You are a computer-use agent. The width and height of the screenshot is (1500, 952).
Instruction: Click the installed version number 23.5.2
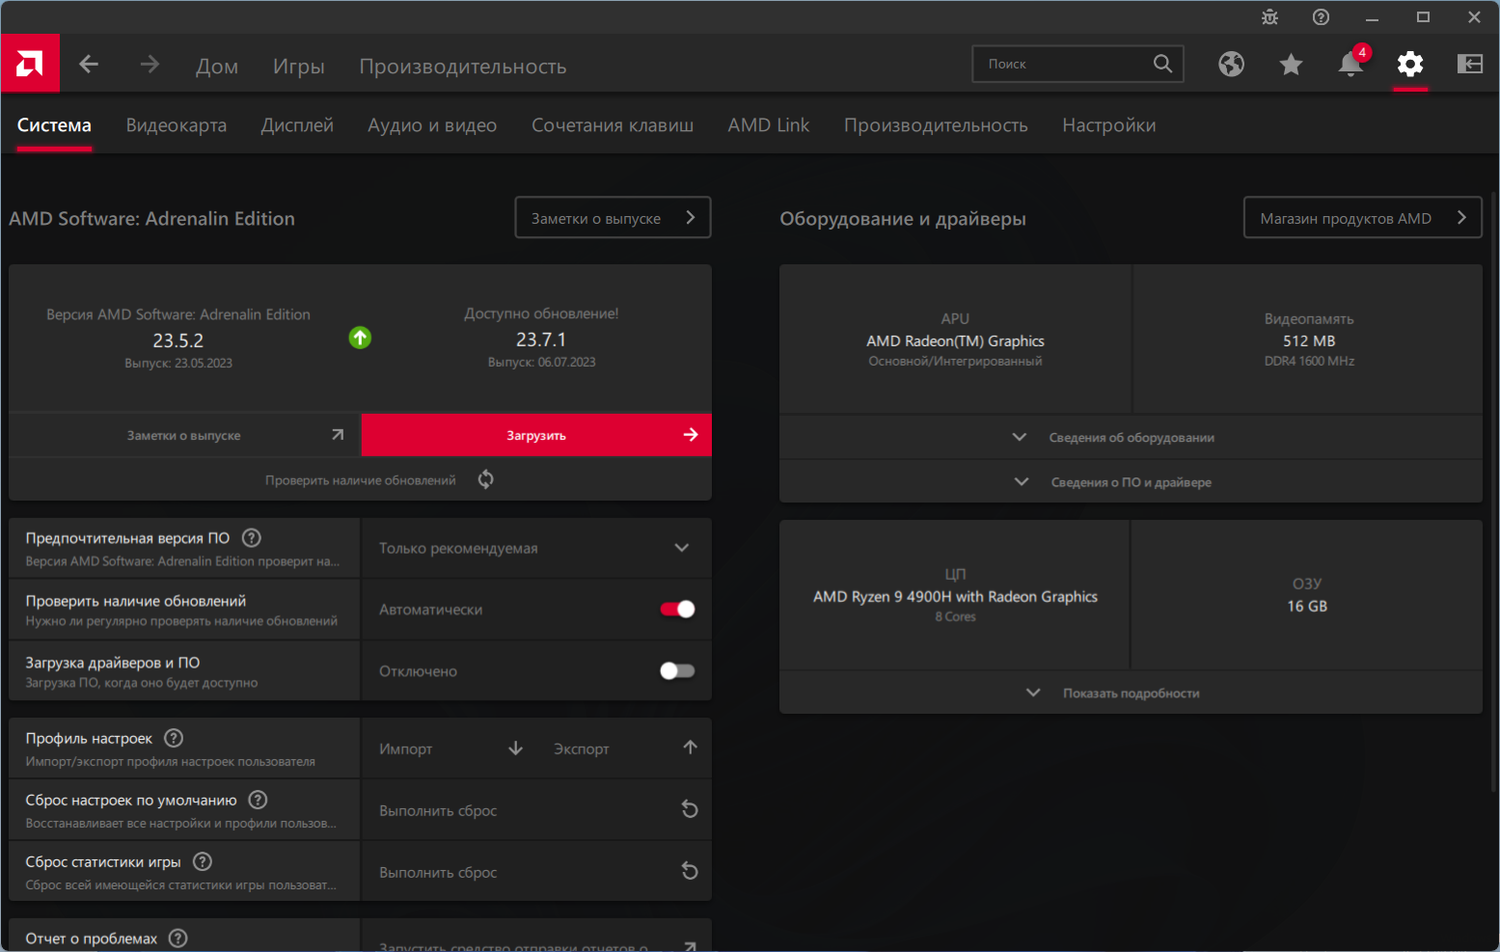178,340
